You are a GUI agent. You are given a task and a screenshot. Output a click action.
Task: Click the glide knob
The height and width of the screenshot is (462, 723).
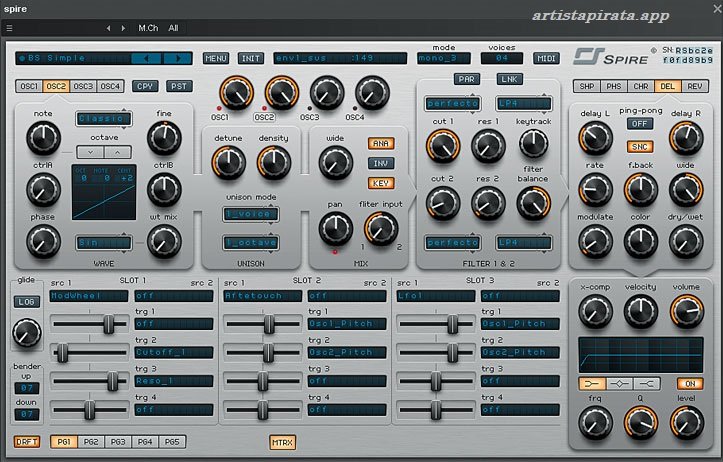click(27, 332)
